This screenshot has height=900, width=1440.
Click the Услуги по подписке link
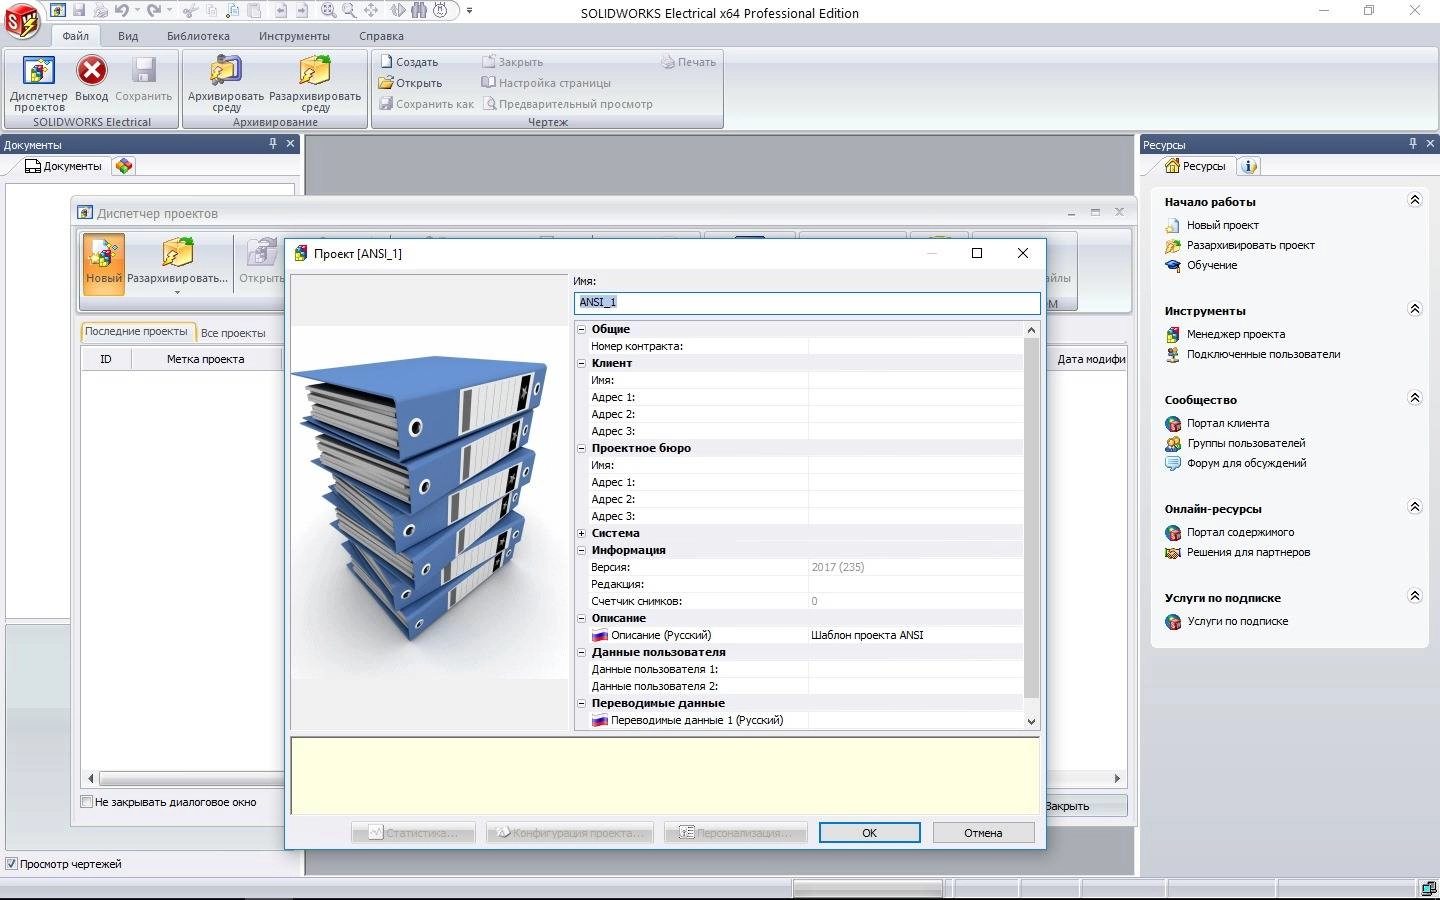(1238, 621)
